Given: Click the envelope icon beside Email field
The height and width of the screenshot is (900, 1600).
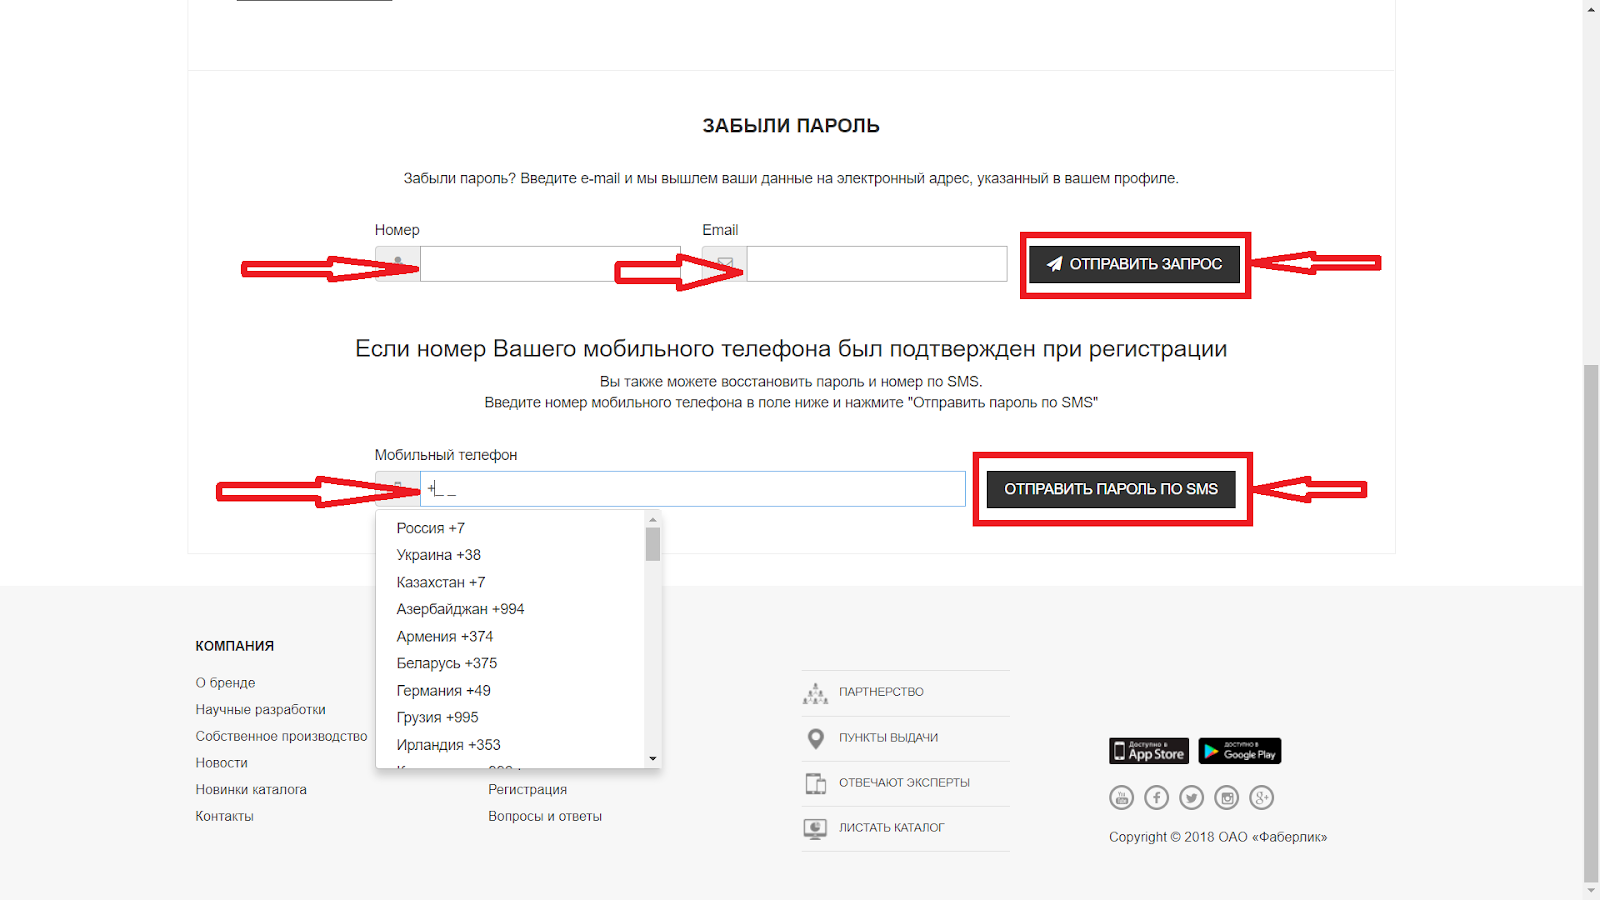Looking at the screenshot, I should pyautogui.click(x=725, y=264).
